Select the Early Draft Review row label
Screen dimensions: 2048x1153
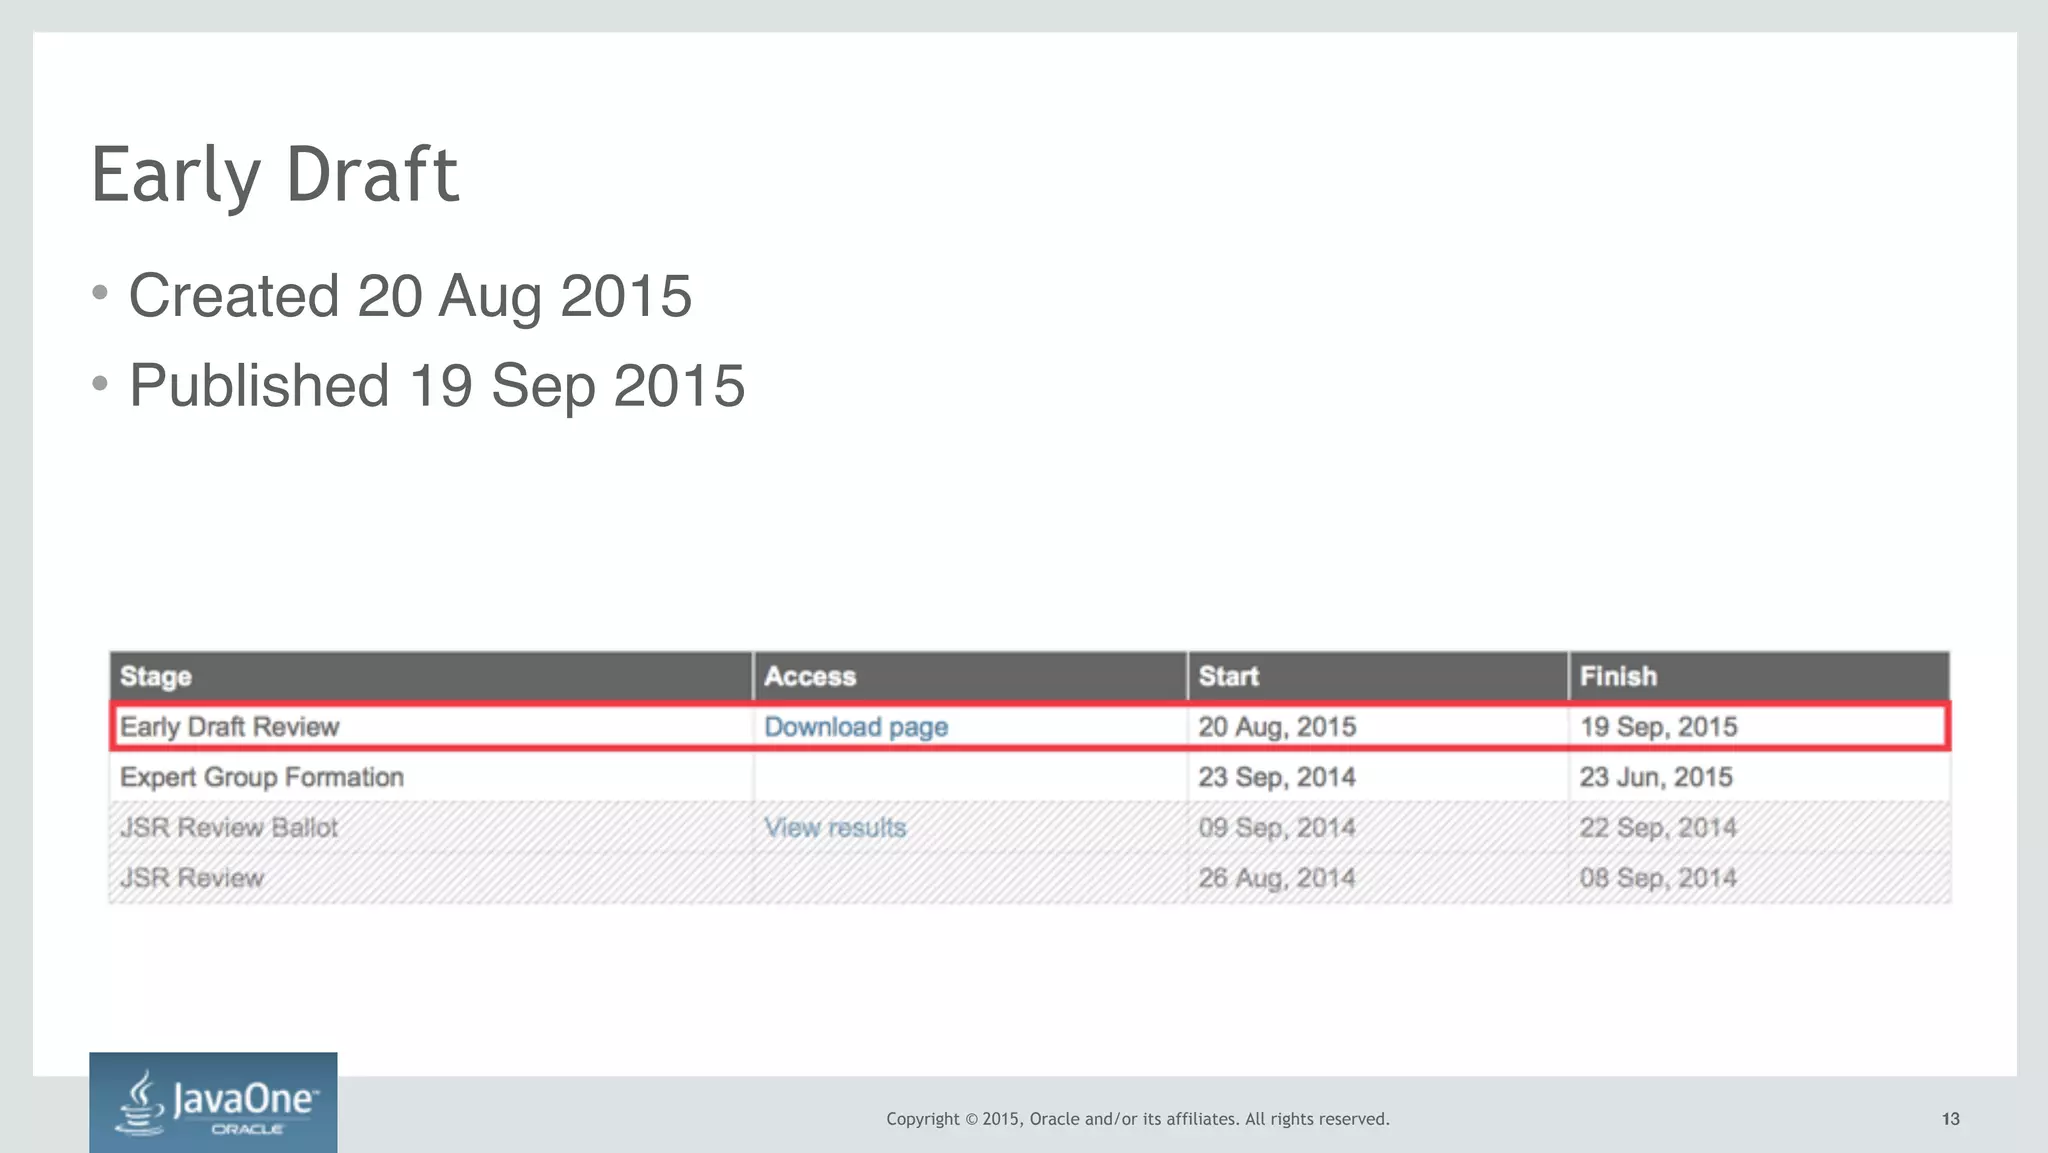229,727
